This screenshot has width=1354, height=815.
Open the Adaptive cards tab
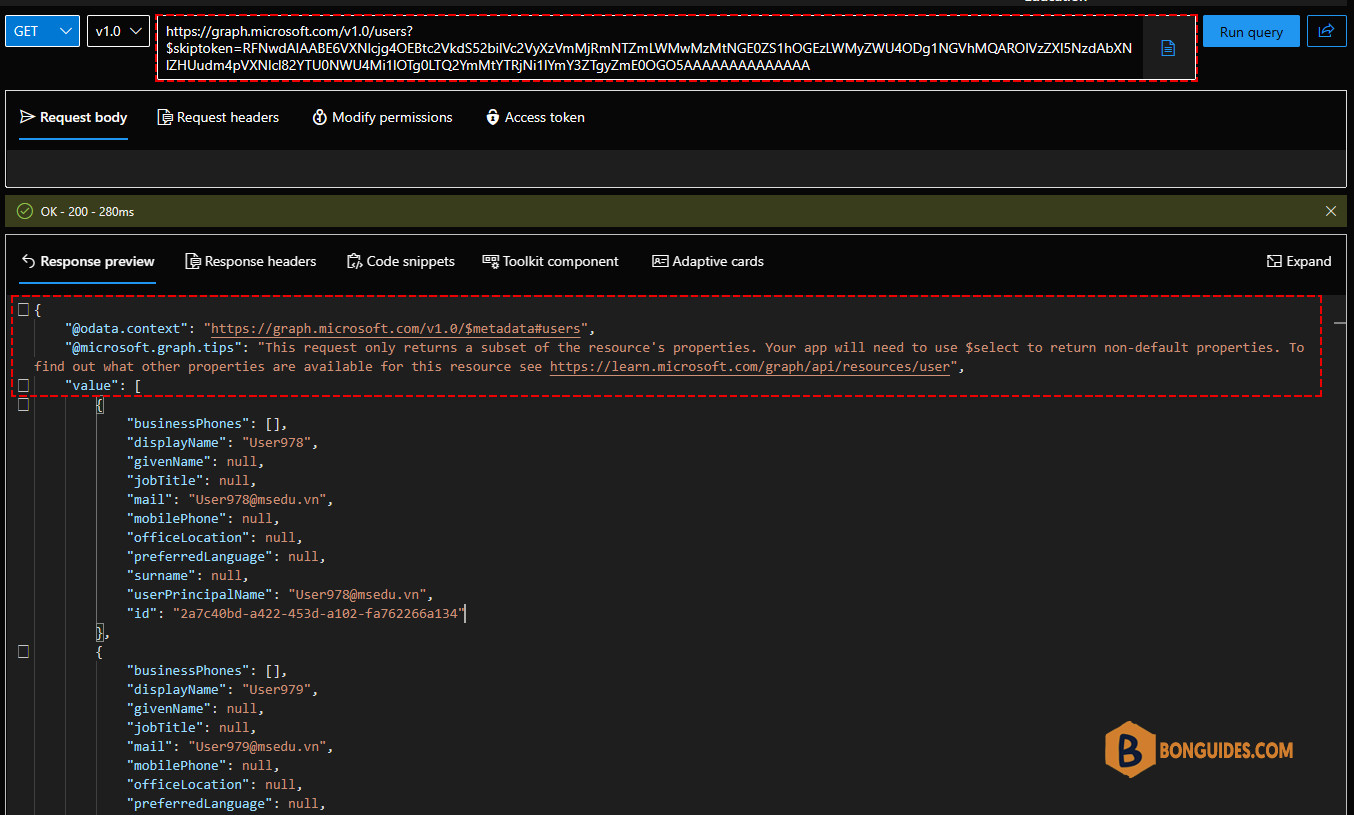[x=708, y=262]
